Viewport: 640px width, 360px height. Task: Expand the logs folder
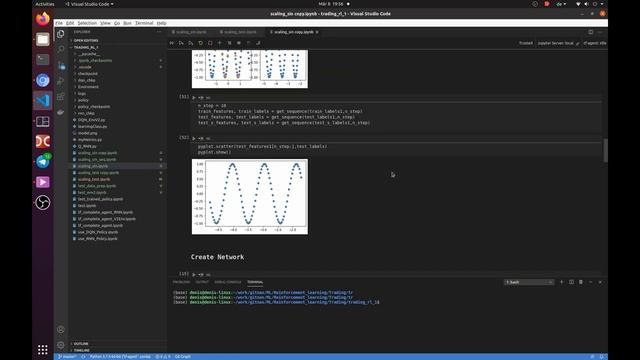tap(118, 93)
